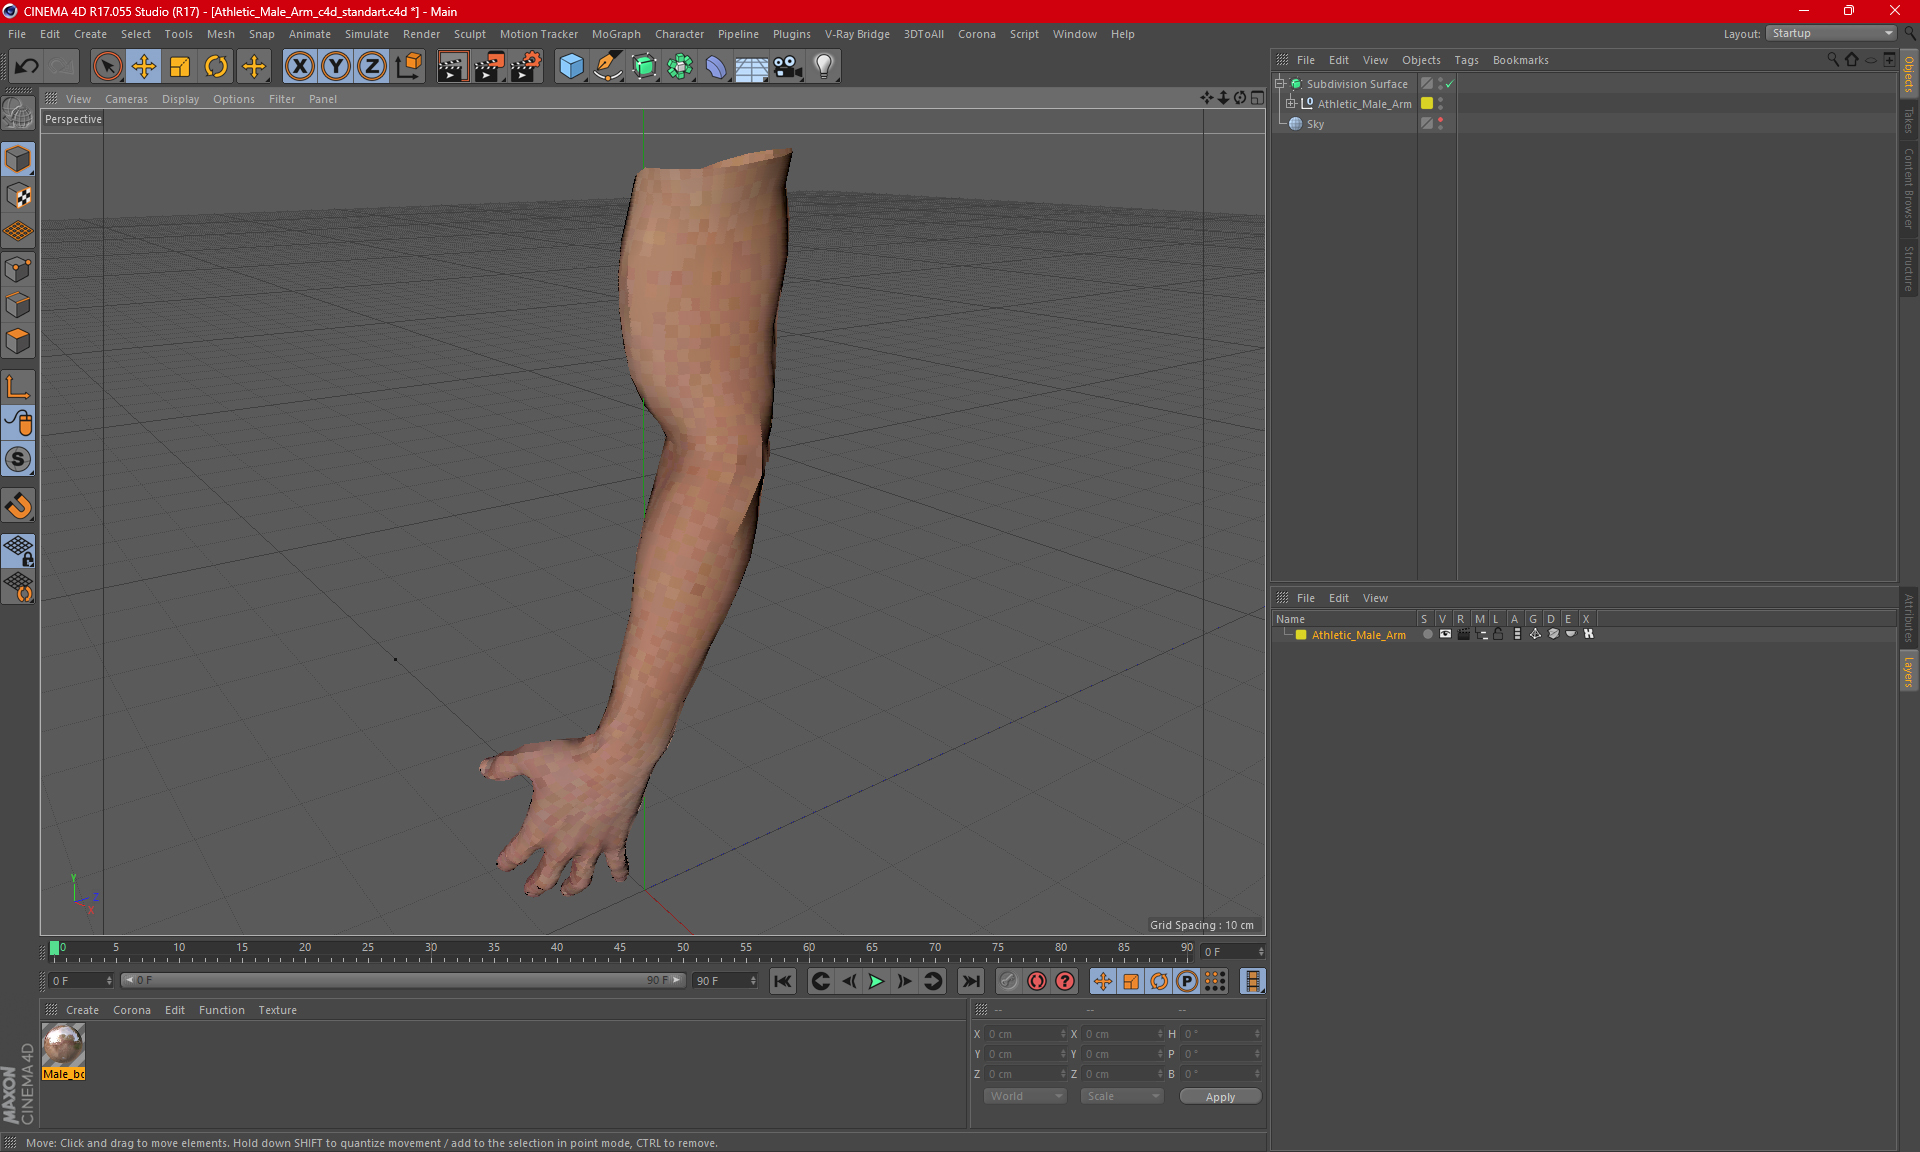Add a Camera object
This screenshot has height=1152, width=1920.
tap(788, 67)
